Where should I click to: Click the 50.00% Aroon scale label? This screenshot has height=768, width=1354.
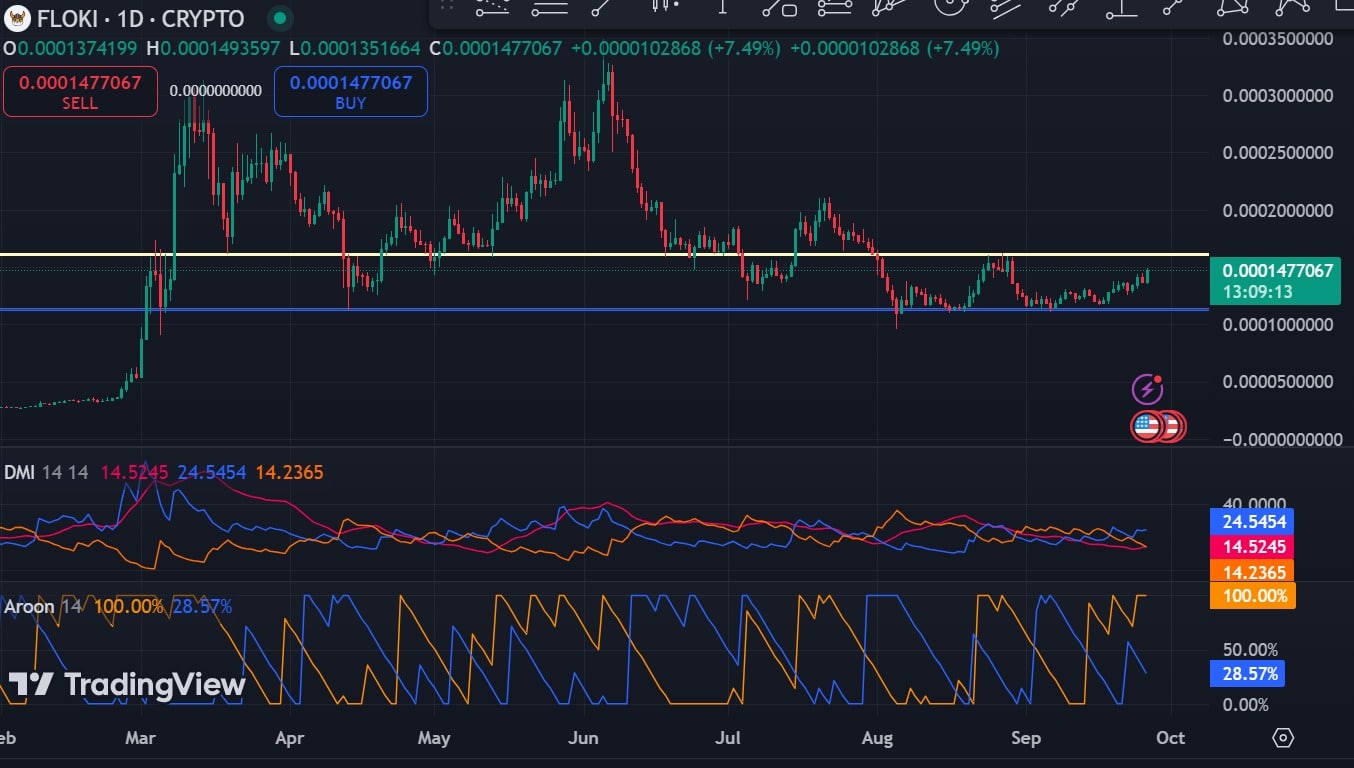tap(1250, 650)
